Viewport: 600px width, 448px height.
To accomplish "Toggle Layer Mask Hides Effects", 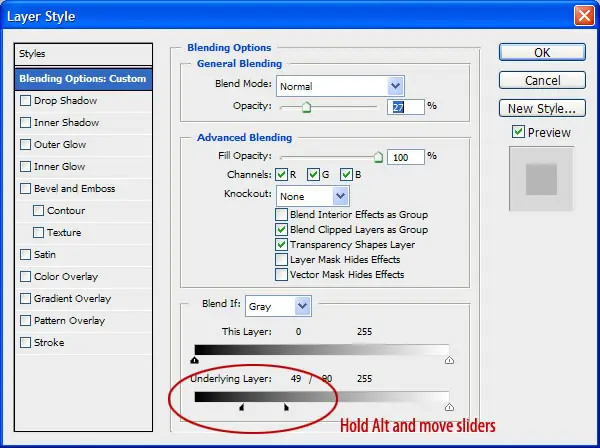I will point(281,259).
